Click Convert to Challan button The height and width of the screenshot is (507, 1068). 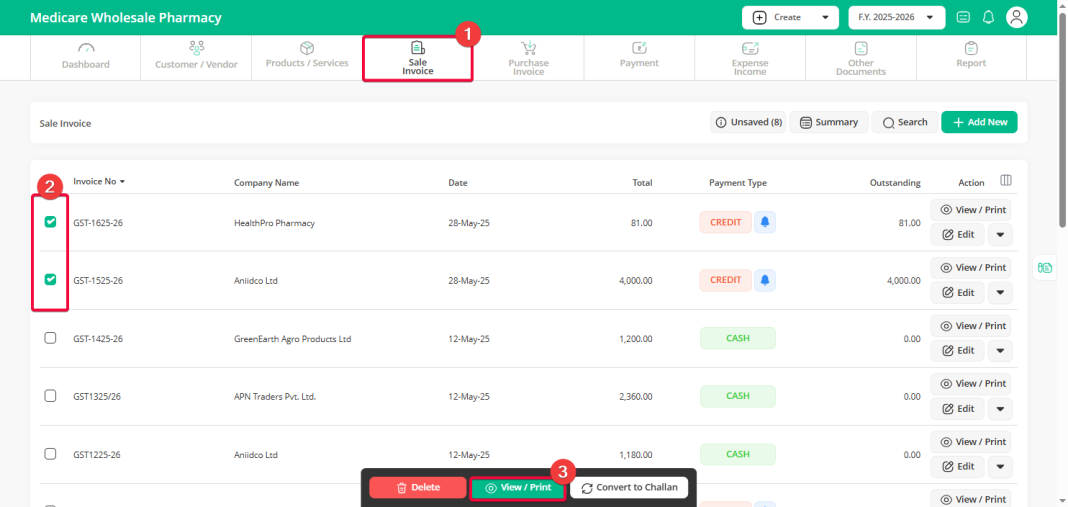pyautogui.click(x=629, y=488)
